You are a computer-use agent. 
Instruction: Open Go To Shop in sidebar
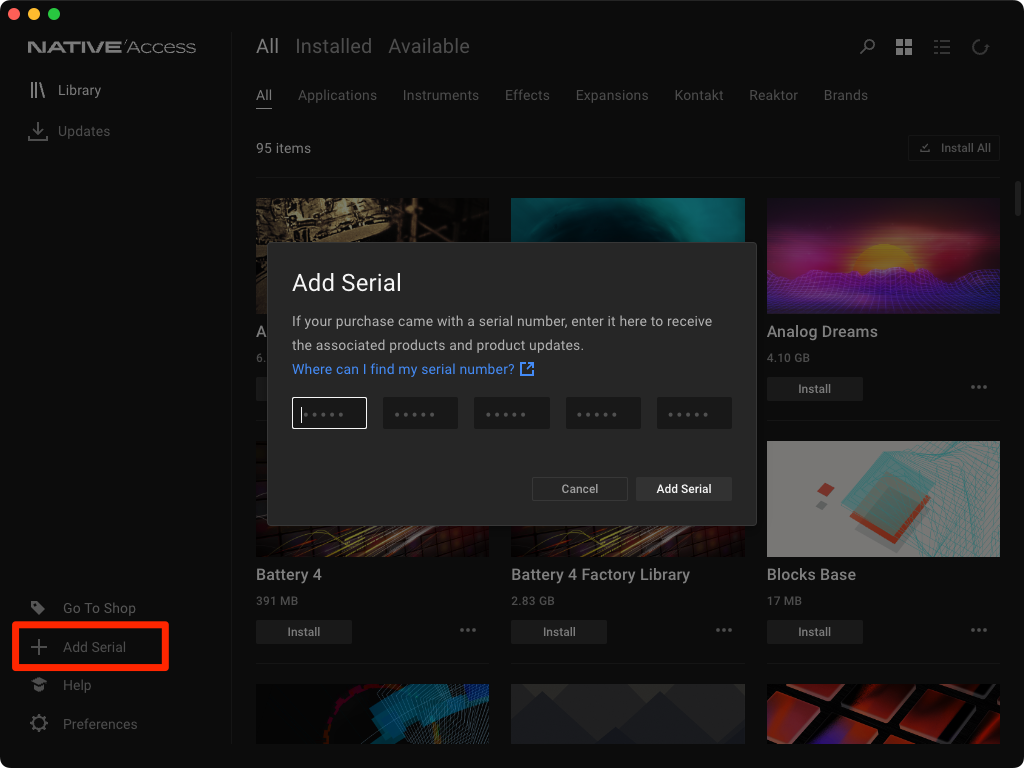pyautogui.click(x=83, y=608)
